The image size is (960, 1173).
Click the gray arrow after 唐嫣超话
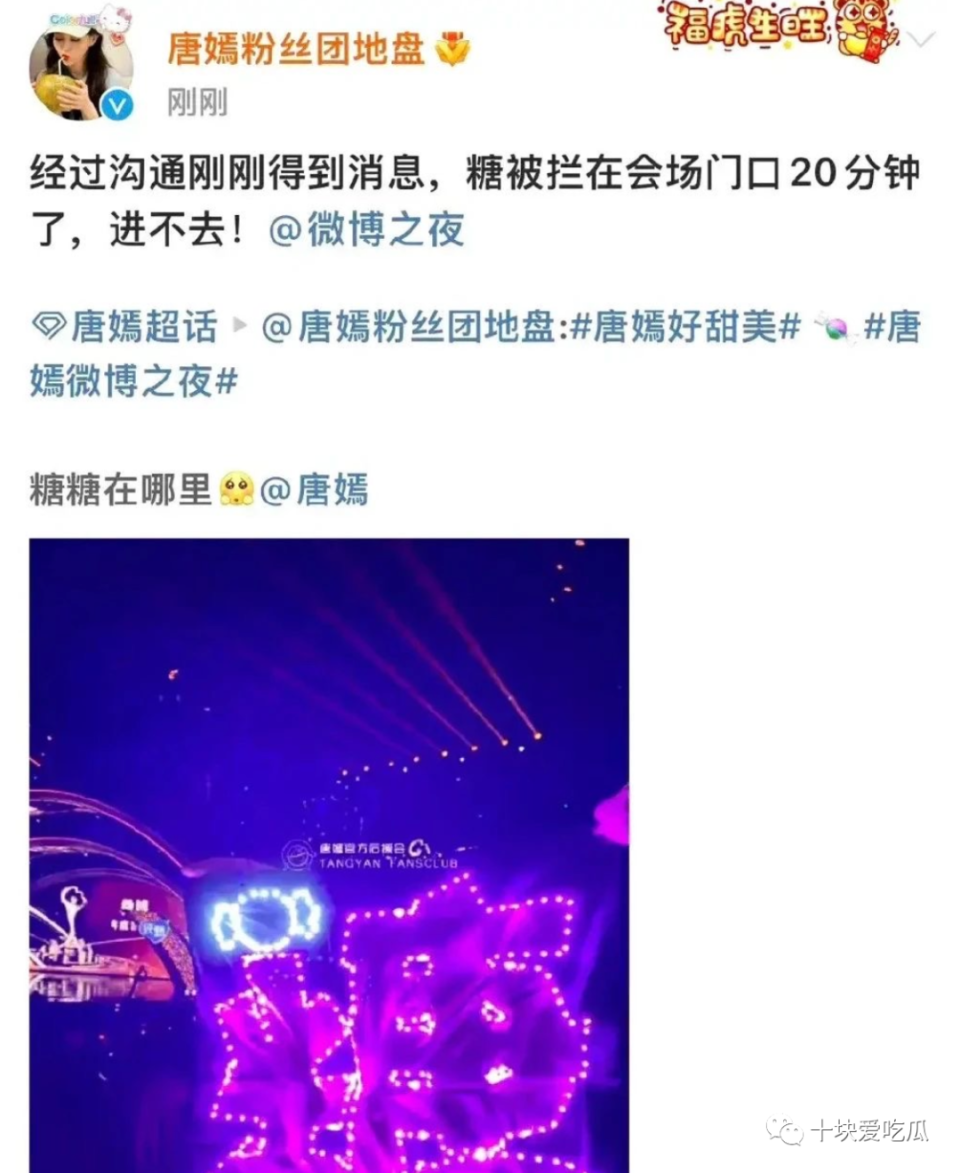click(x=239, y=325)
